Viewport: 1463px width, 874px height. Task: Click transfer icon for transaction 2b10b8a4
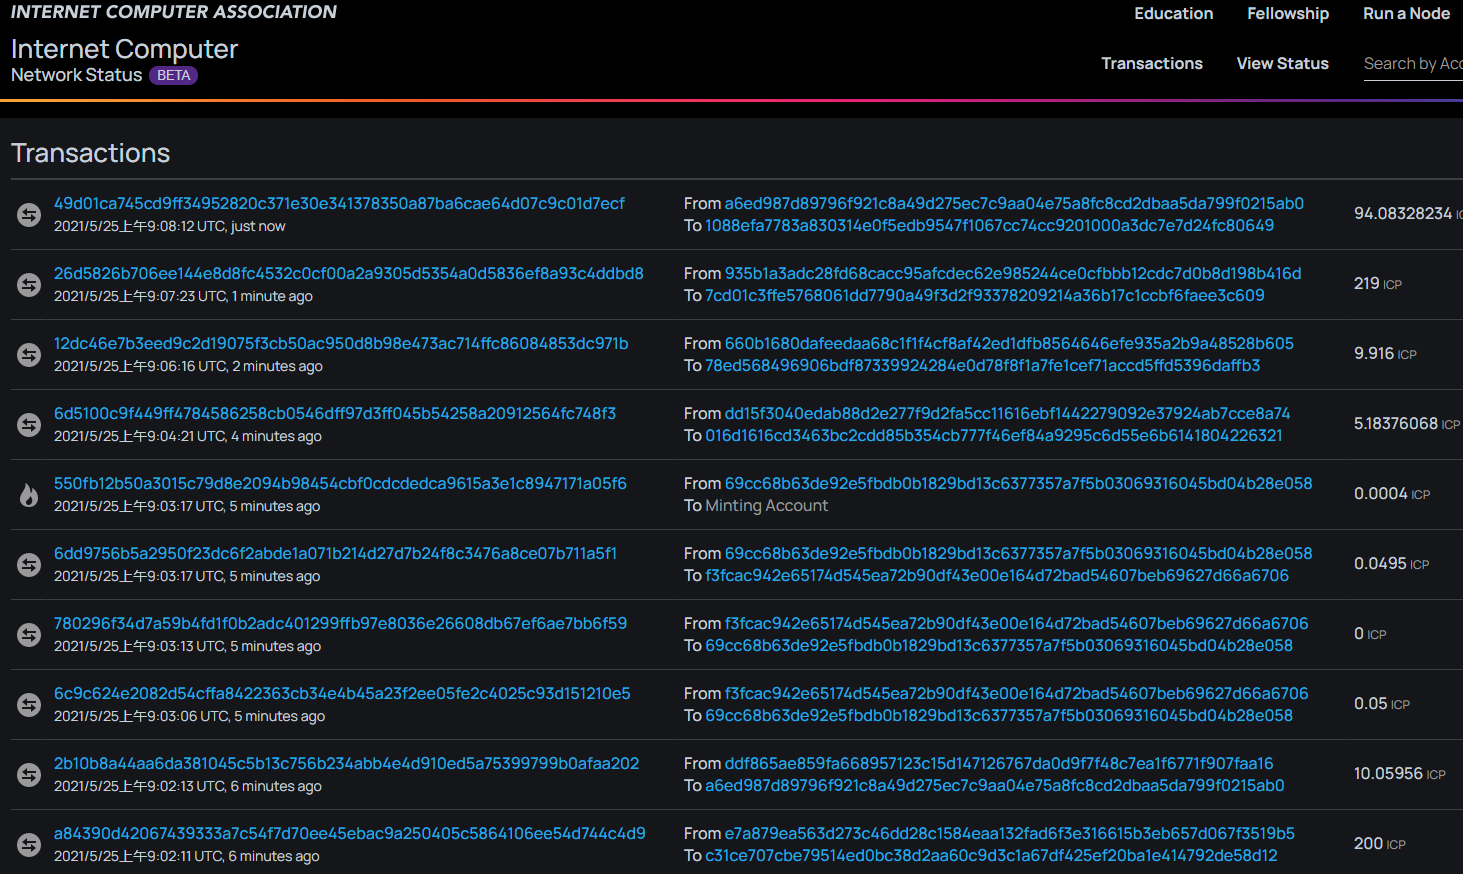29,775
